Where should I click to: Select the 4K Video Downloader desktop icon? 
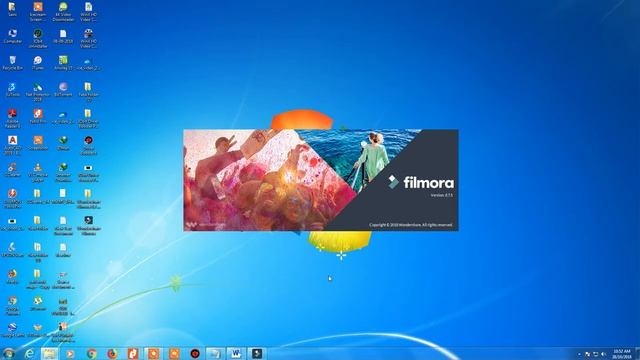(63, 11)
